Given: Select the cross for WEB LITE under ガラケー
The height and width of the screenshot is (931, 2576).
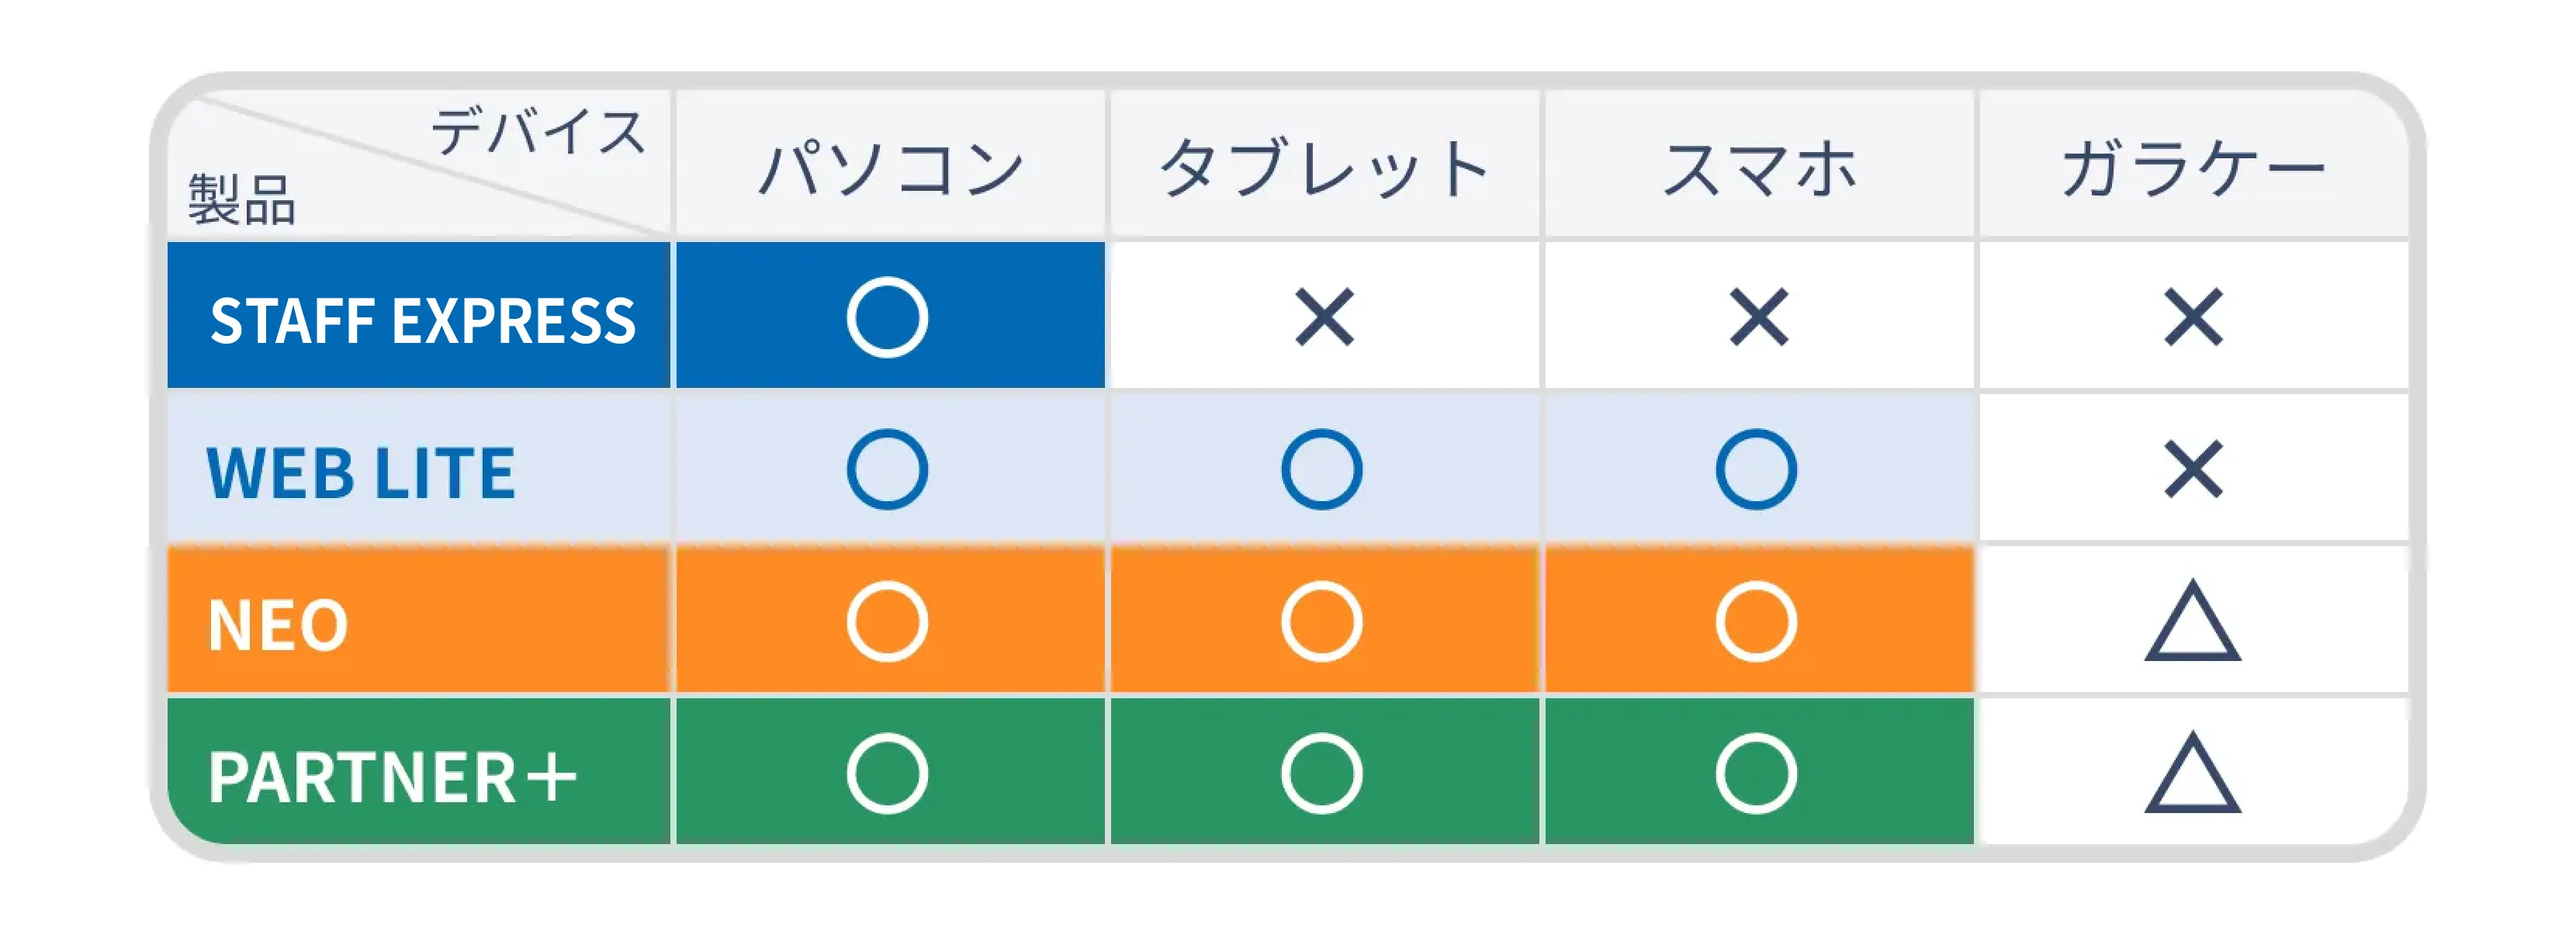Looking at the screenshot, I should coord(2192,469).
